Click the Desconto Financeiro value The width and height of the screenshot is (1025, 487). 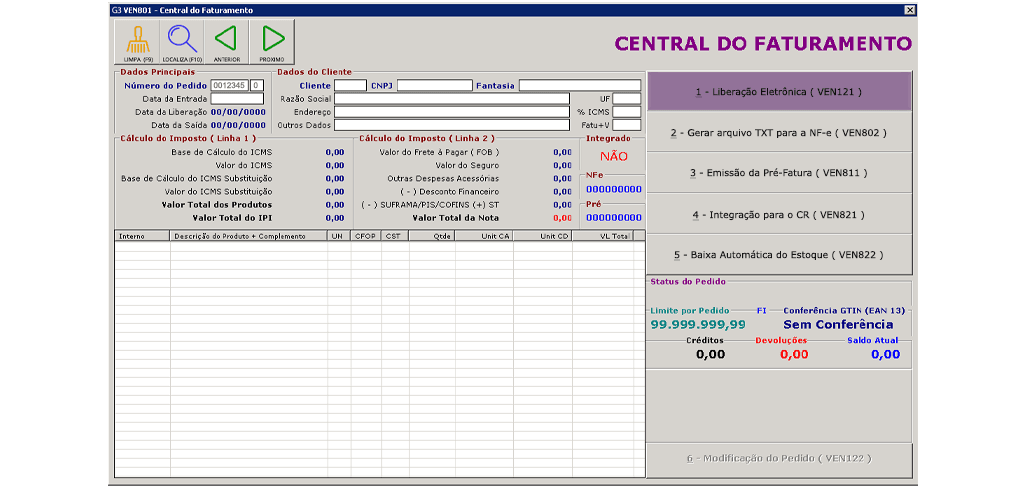coord(562,192)
